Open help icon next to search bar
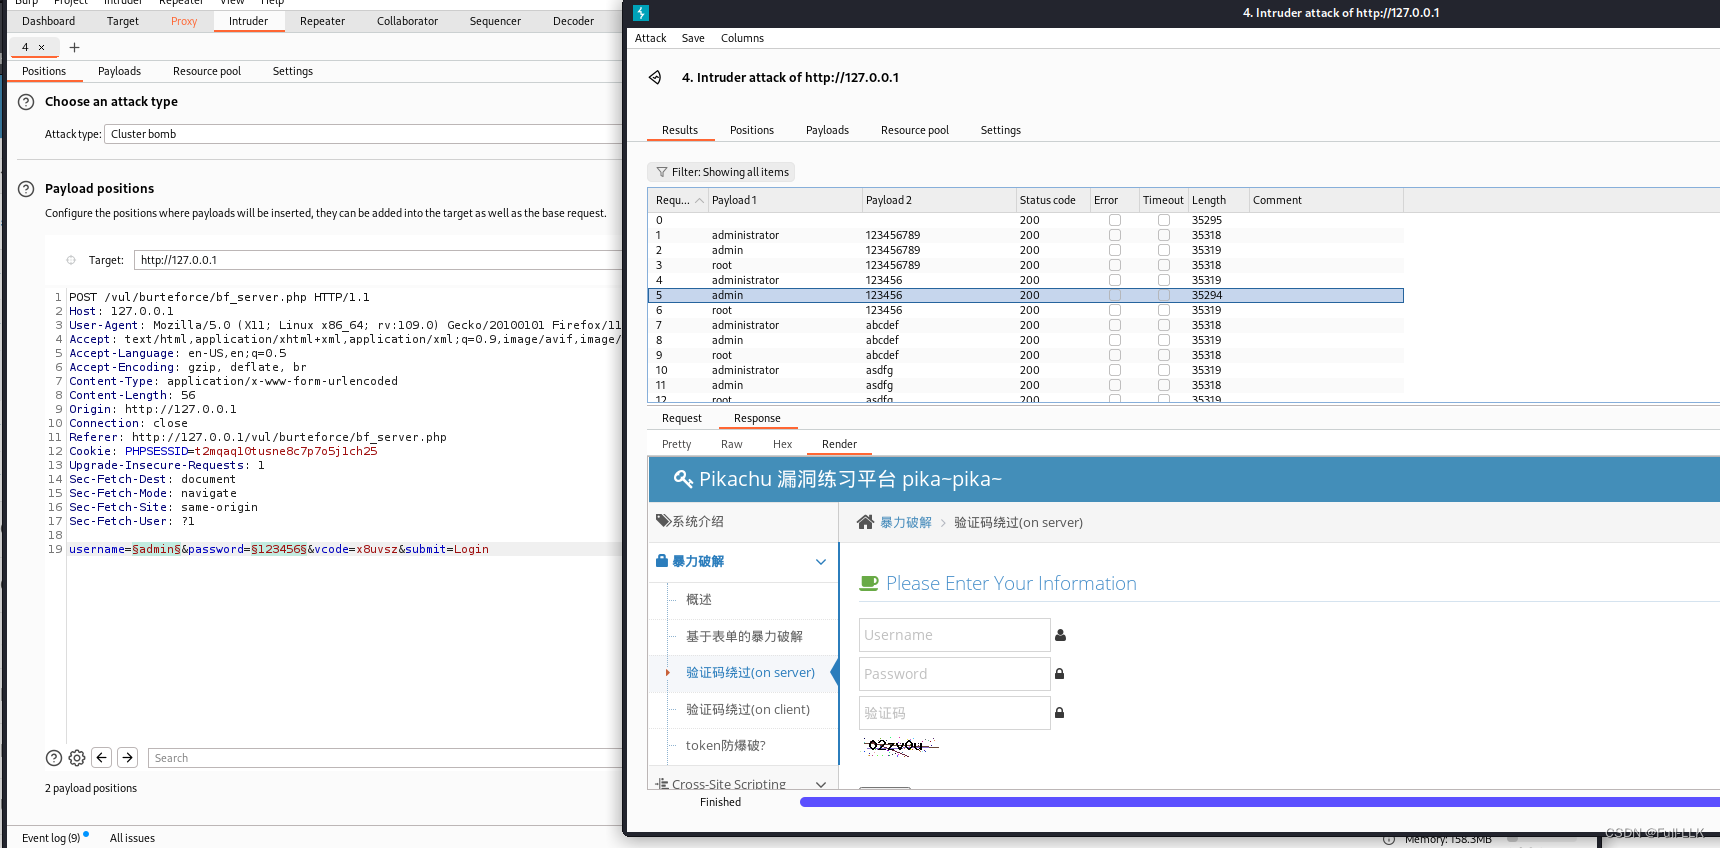Image resolution: width=1720 pixels, height=848 pixels. (54, 758)
